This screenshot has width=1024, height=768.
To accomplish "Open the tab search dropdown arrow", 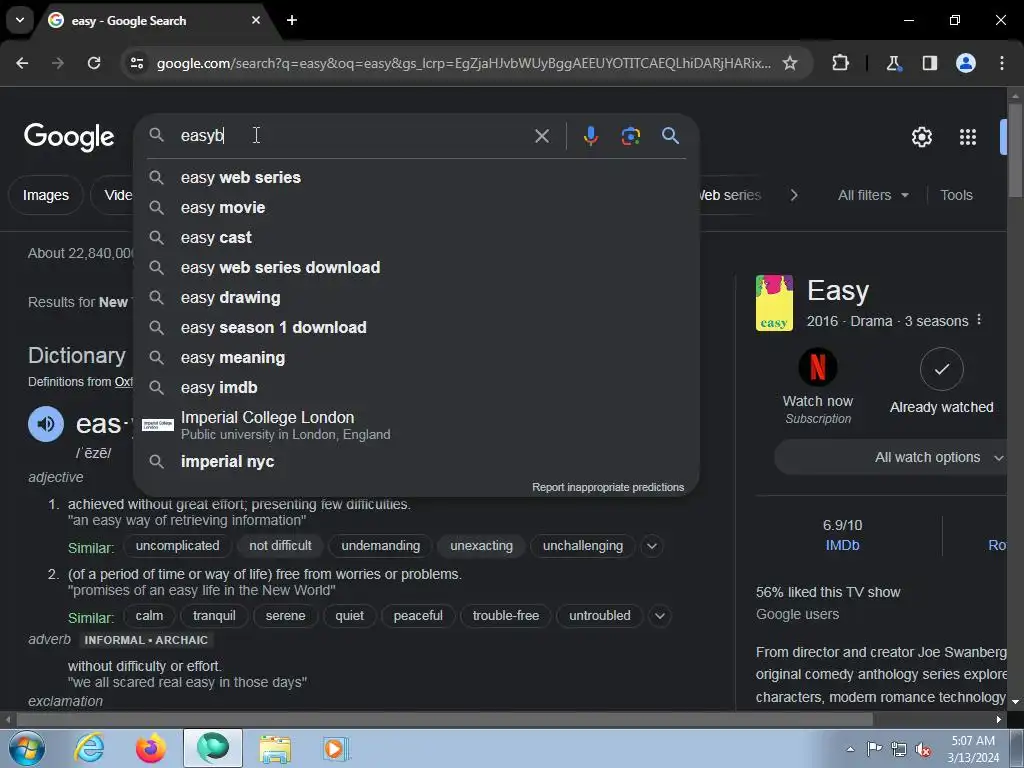I will (20, 20).
